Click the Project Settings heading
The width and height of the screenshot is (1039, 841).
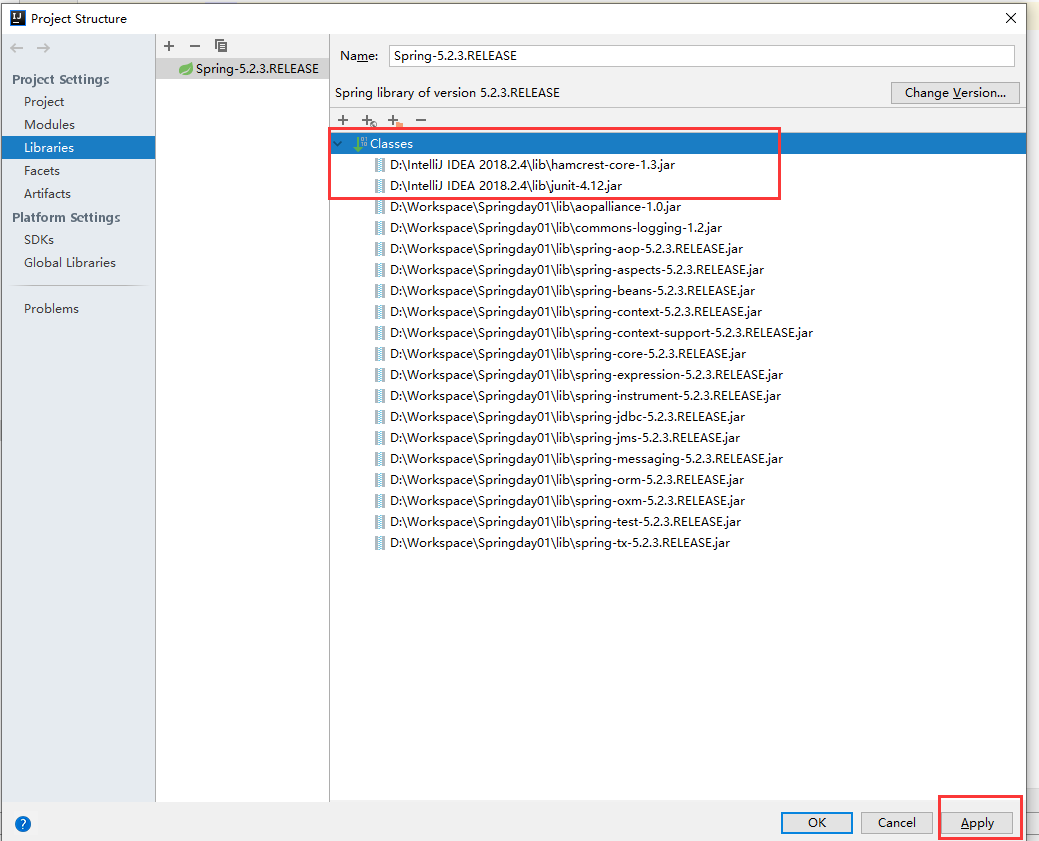pos(61,80)
